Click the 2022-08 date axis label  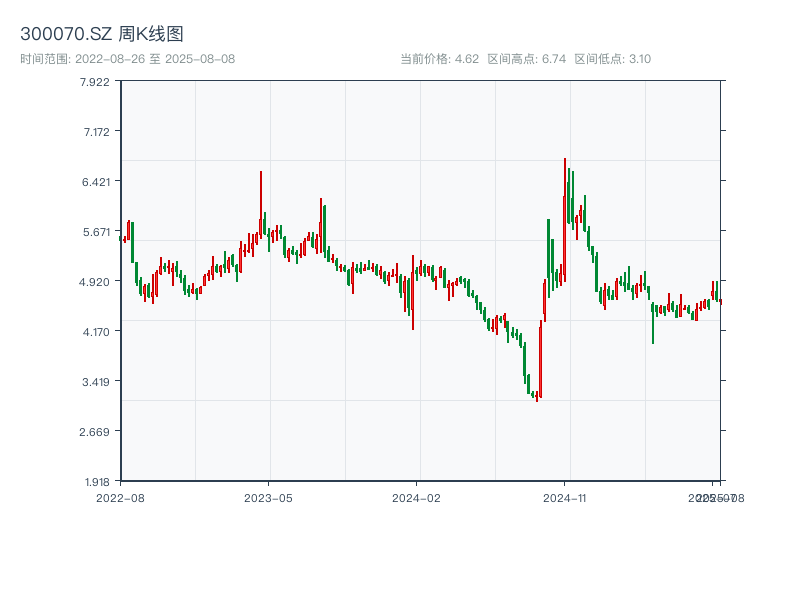tap(120, 497)
